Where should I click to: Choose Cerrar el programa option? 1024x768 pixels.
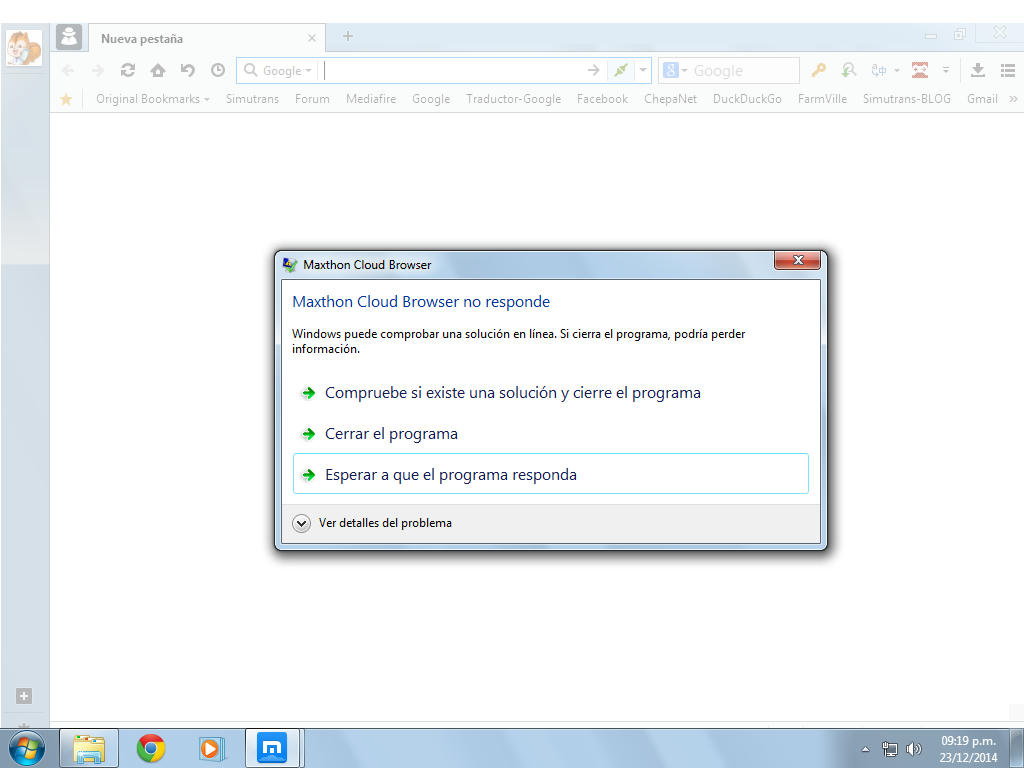click(551, 434)
